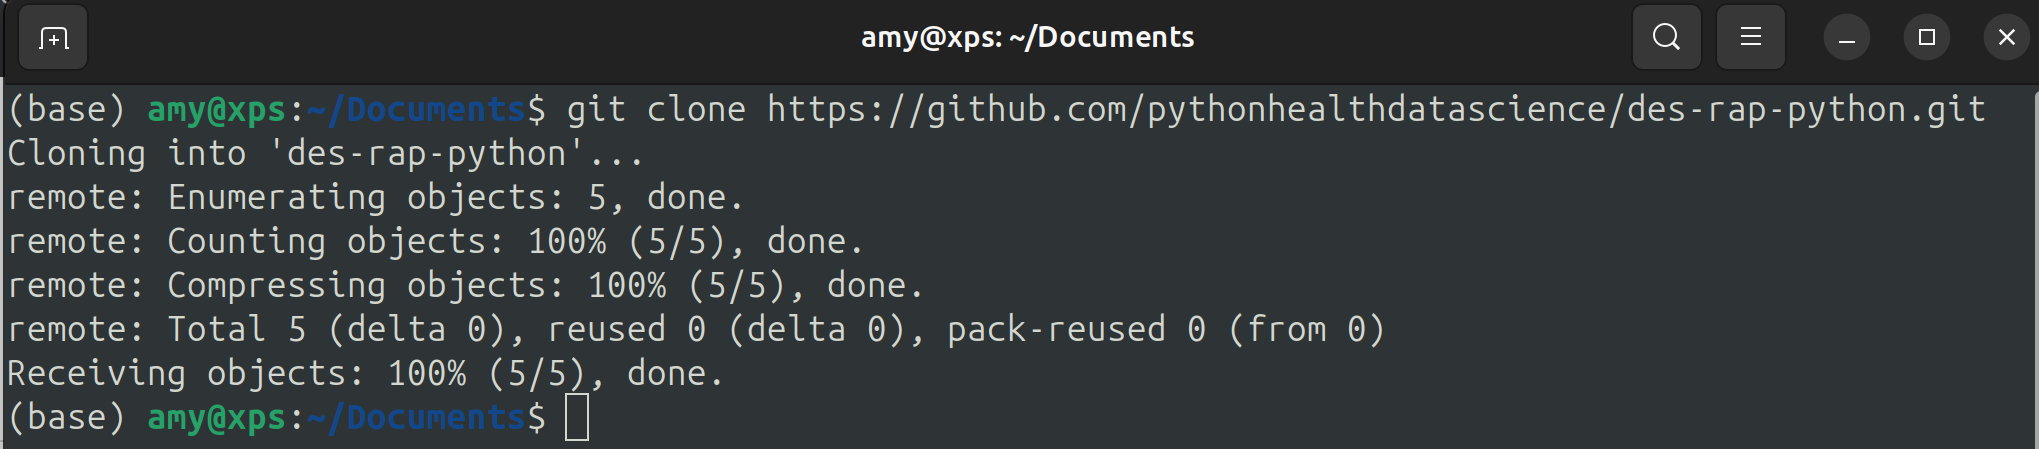Click the search magnifier icon
Screen dimensions: 2039x449
tap(1666, 38)
